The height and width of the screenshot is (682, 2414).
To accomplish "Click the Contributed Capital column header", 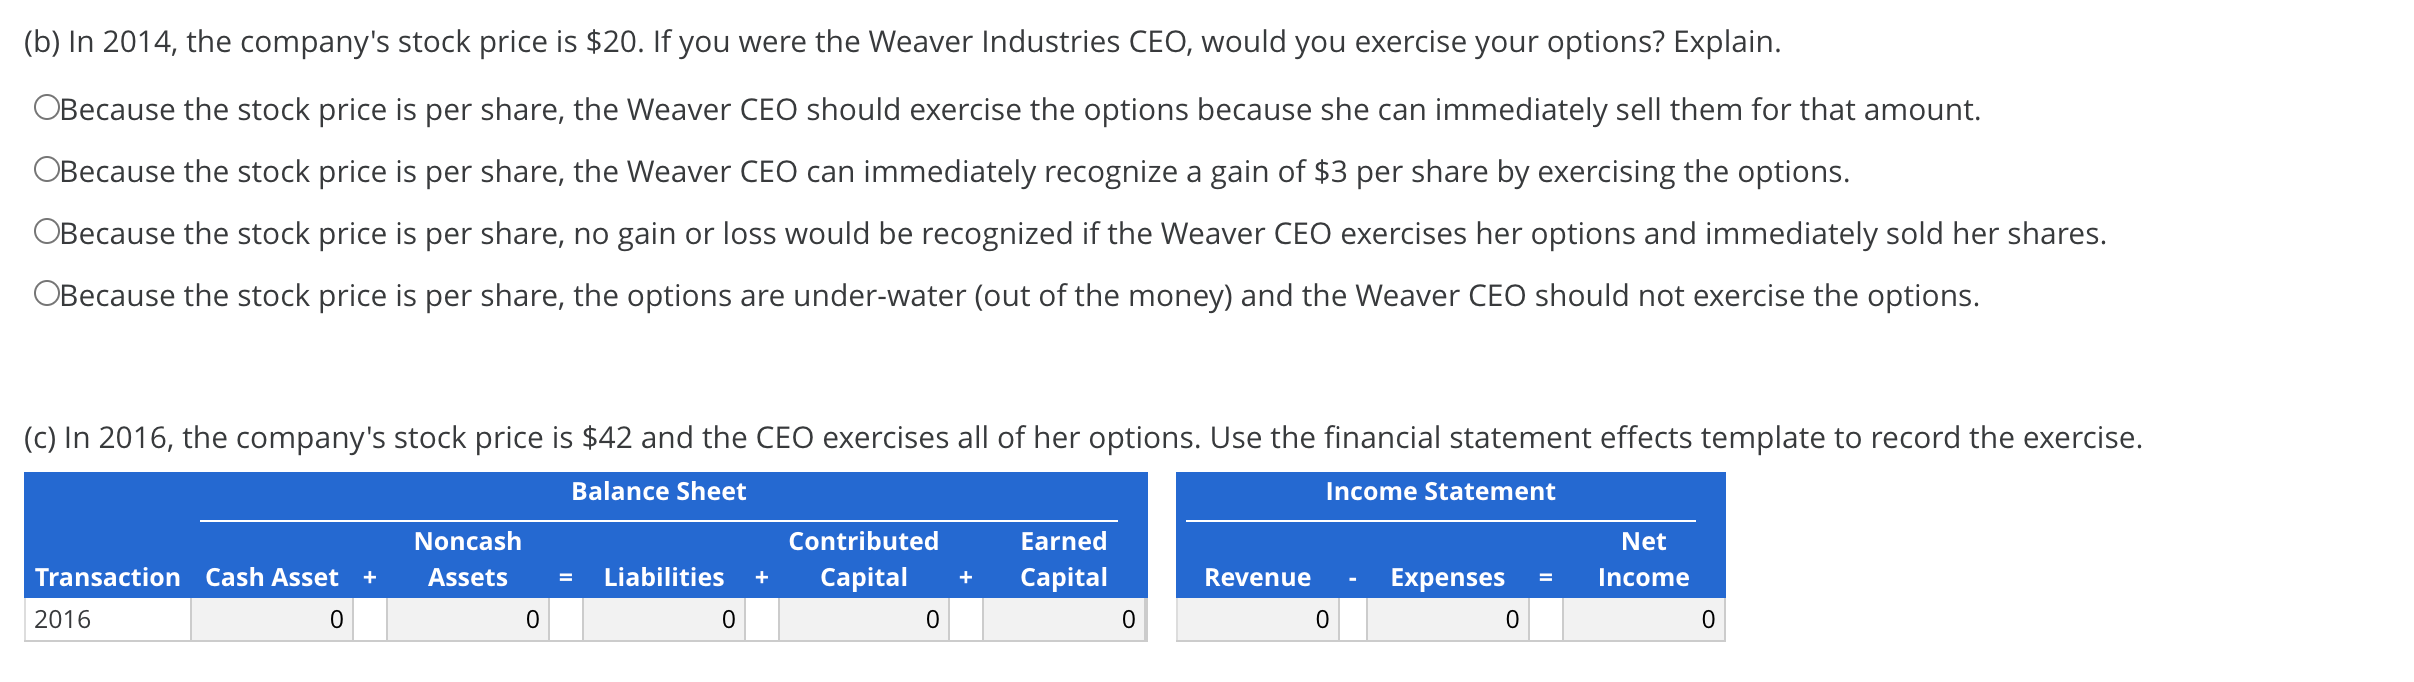I will pos(862,560).
